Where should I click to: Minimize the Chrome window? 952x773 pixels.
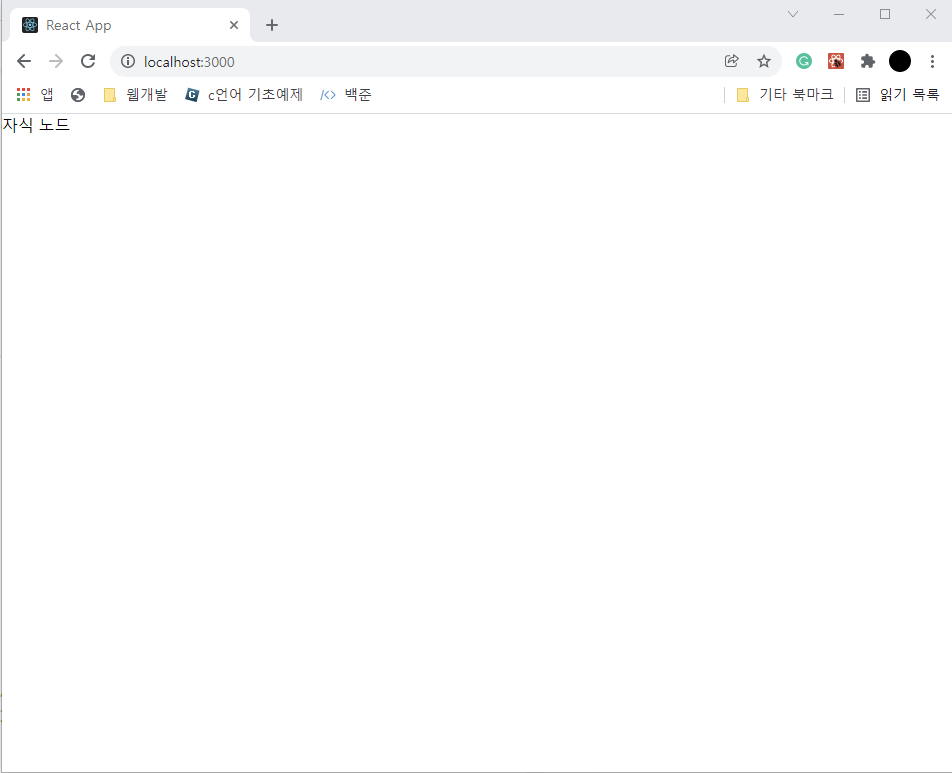pos(839,14)
